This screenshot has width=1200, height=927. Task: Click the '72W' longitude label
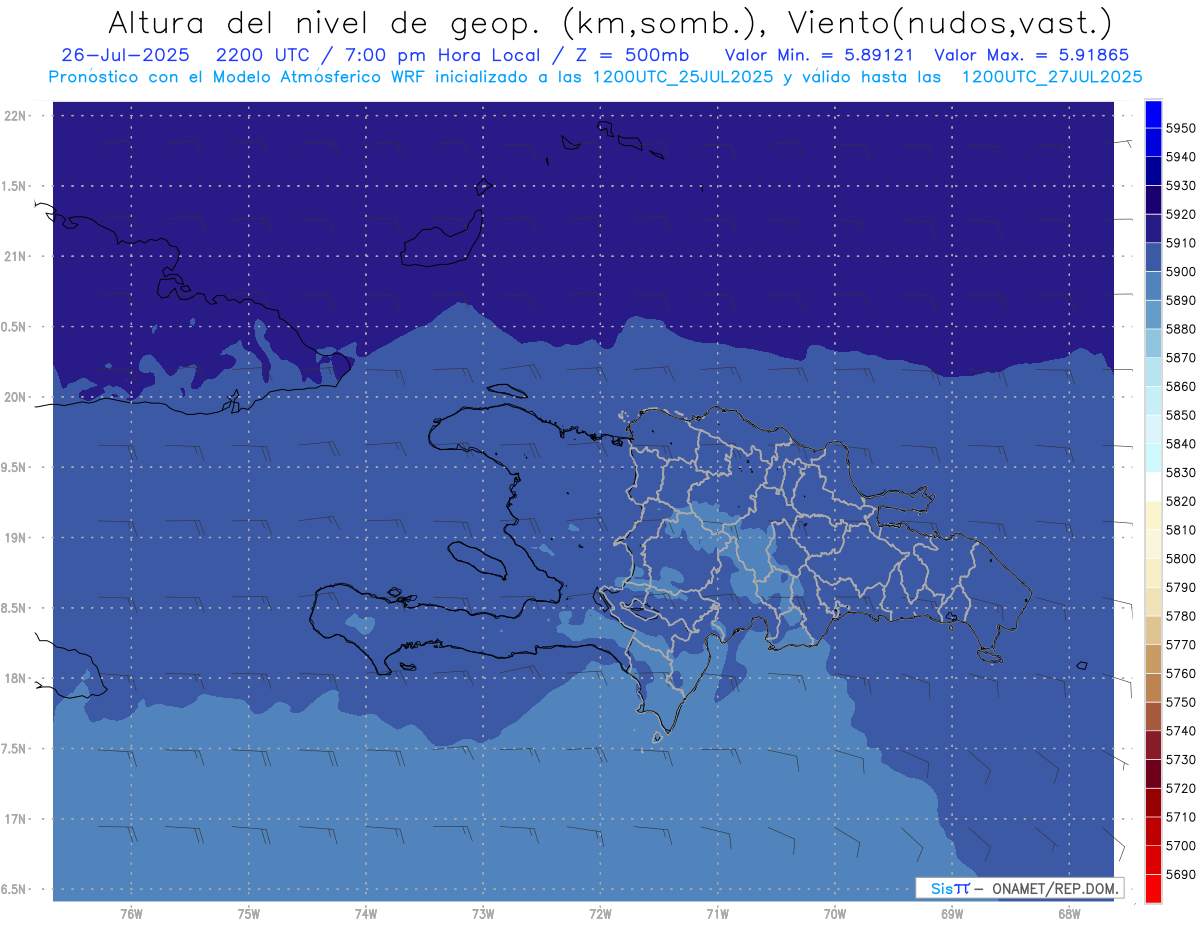click(600, 914)
